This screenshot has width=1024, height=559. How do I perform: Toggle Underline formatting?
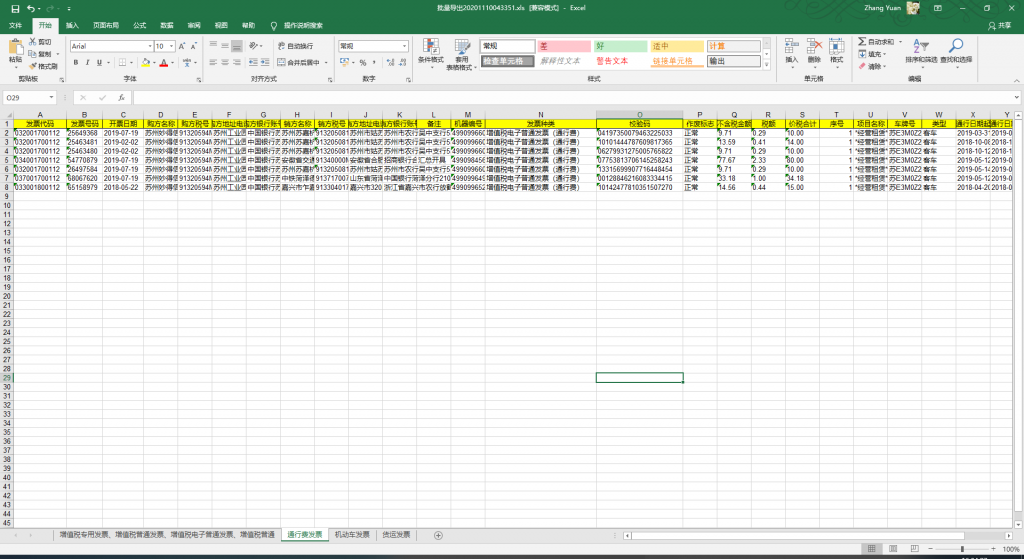[99, 63]
